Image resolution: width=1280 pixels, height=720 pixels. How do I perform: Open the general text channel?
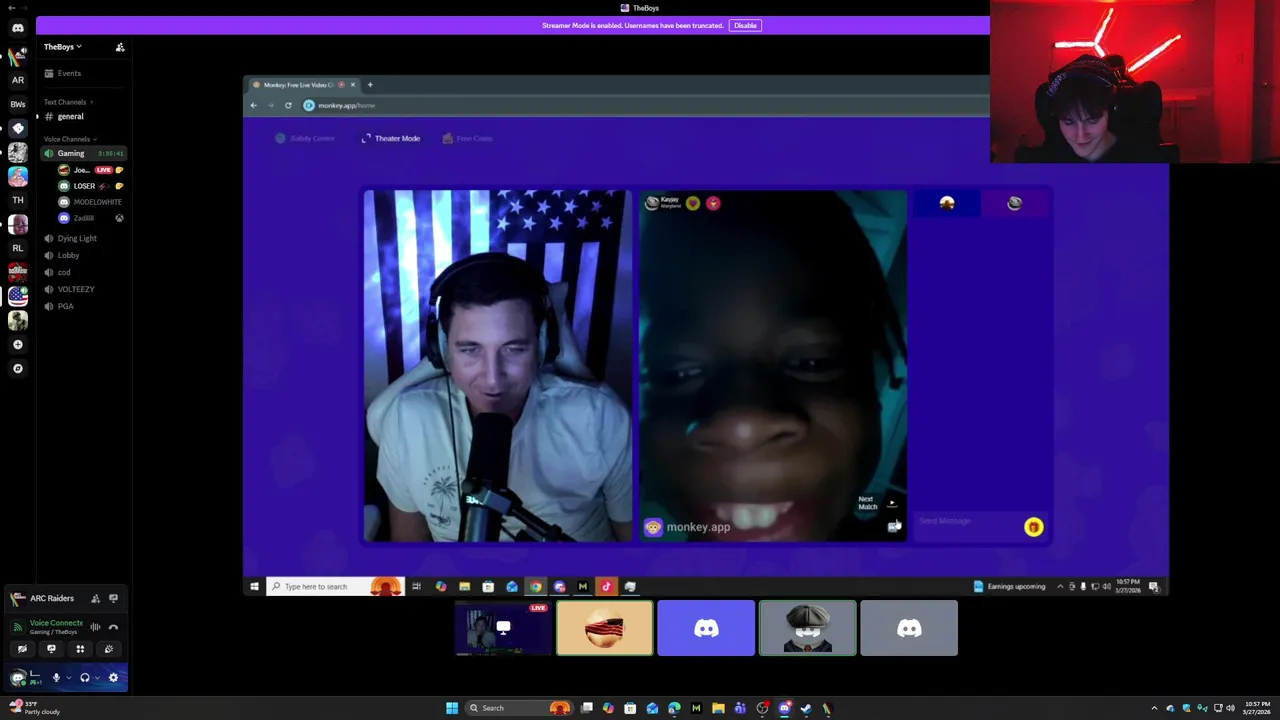70,116
